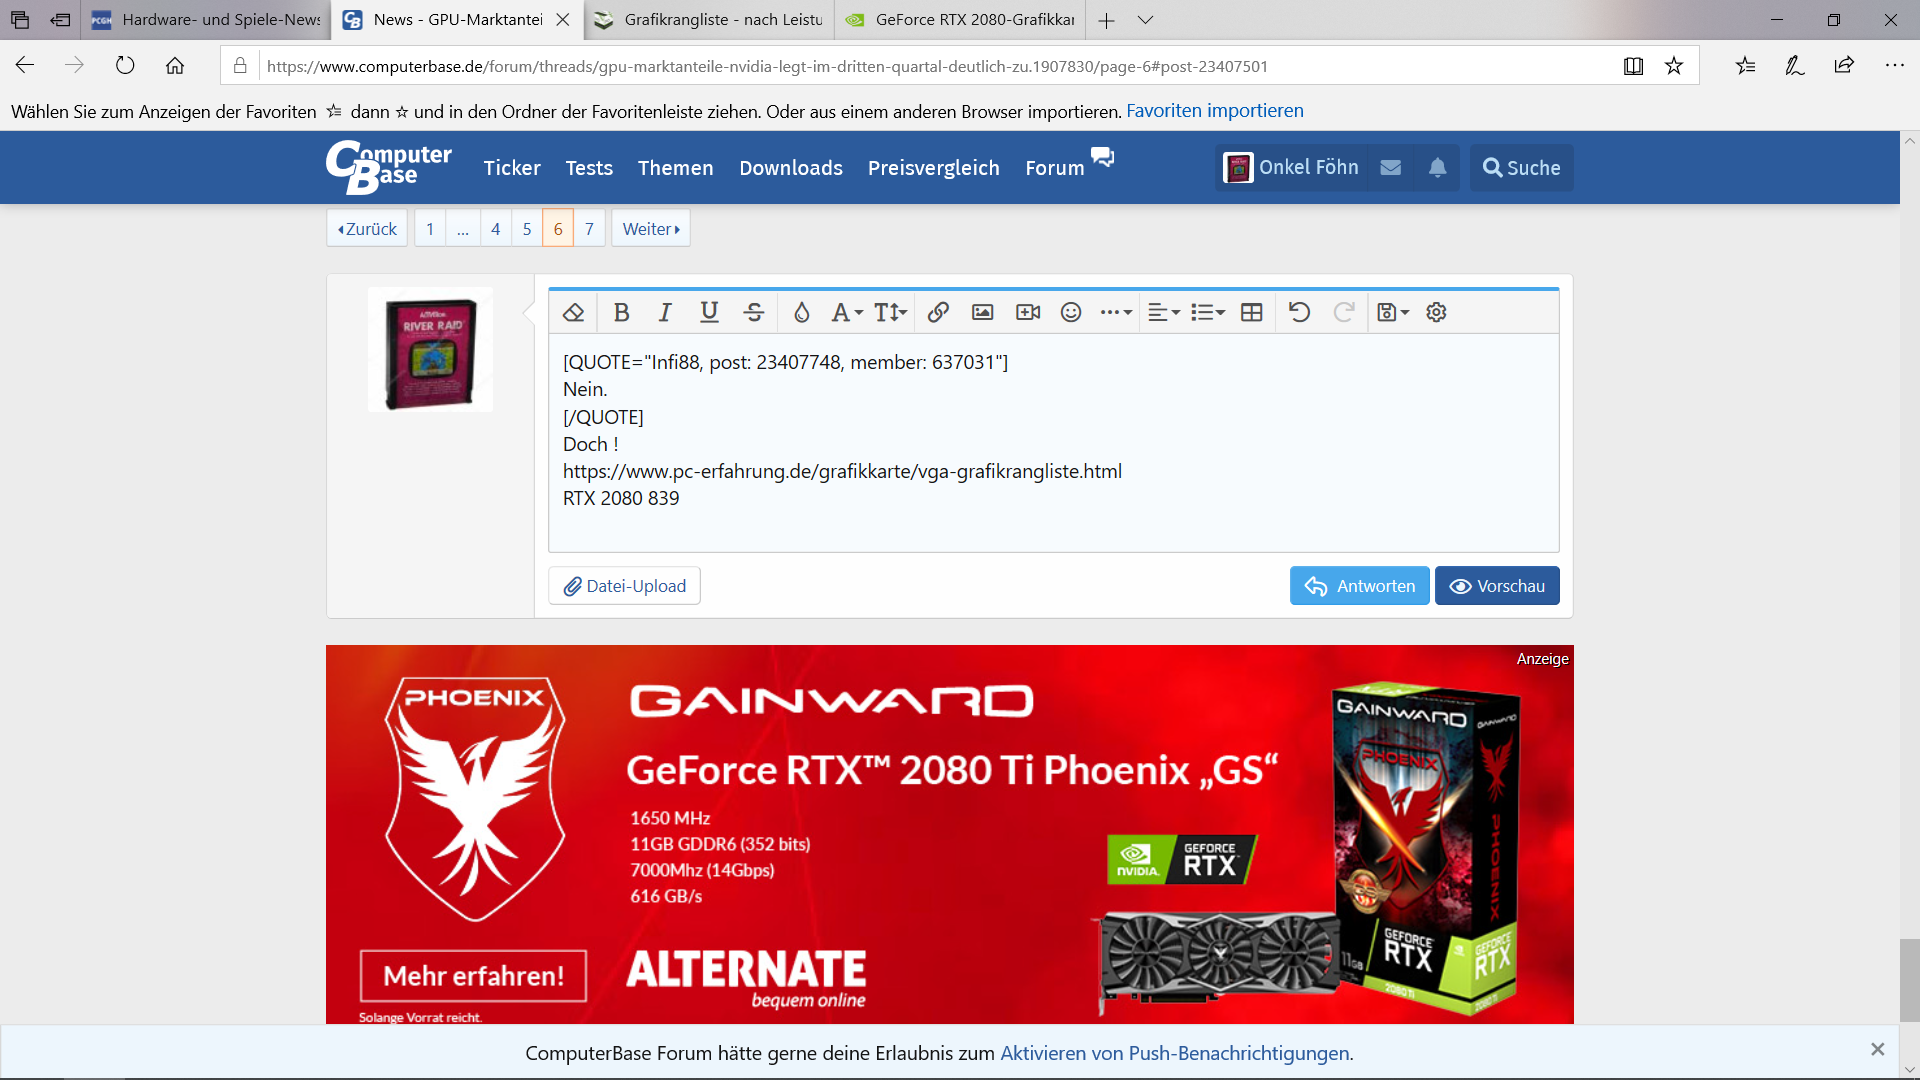The width and height of the screenshot is (1920, 1080).
Task: Go to forum page 7
Action: click(x=590, y=229)
